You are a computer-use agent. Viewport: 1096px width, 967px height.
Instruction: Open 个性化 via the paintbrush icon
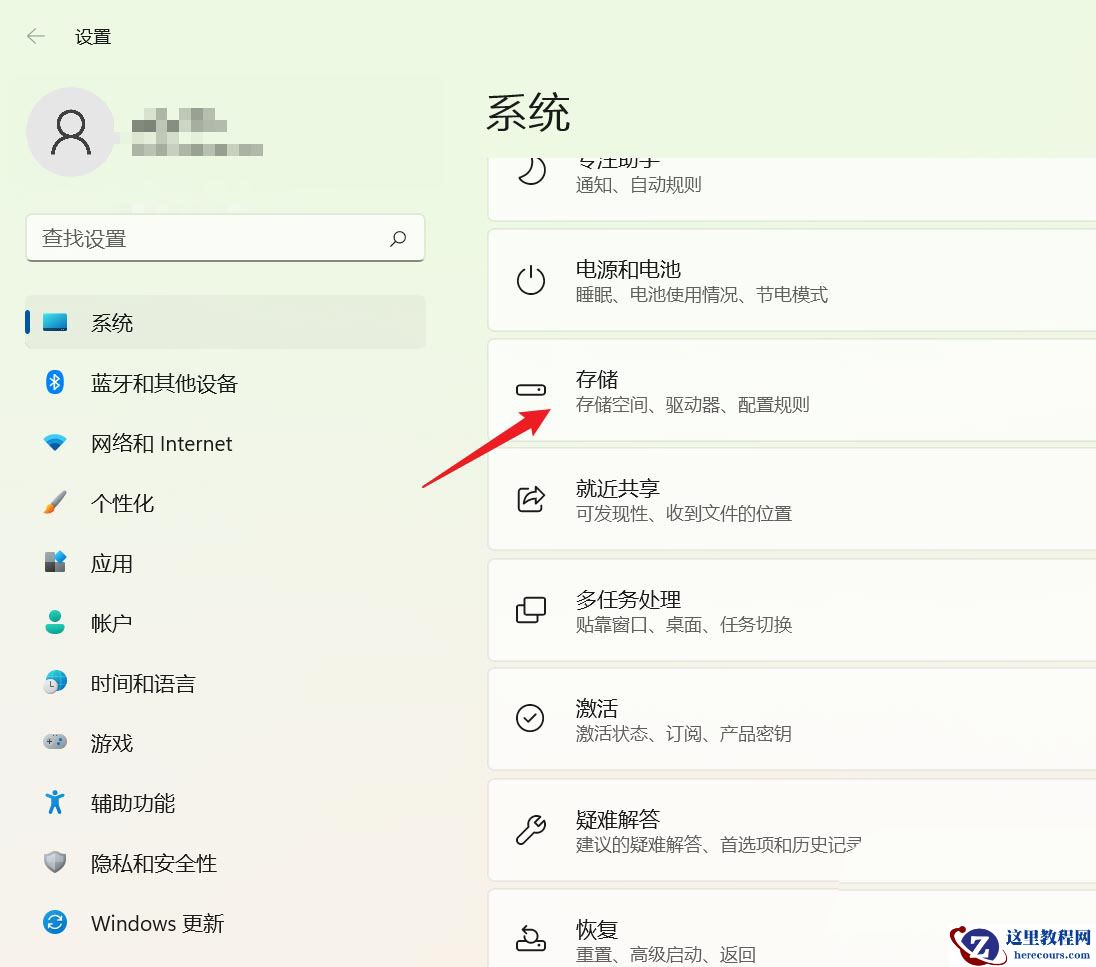pos(53,503)
